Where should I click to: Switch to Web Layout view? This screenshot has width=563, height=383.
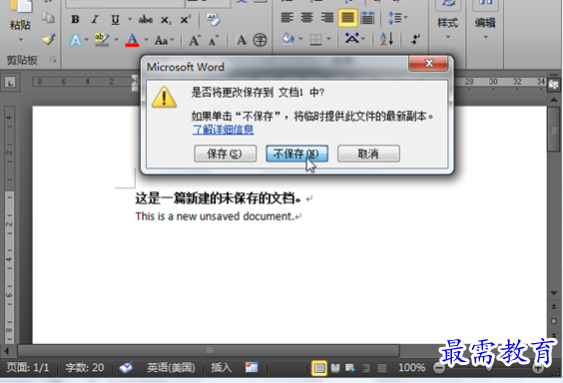coord(350,368)
